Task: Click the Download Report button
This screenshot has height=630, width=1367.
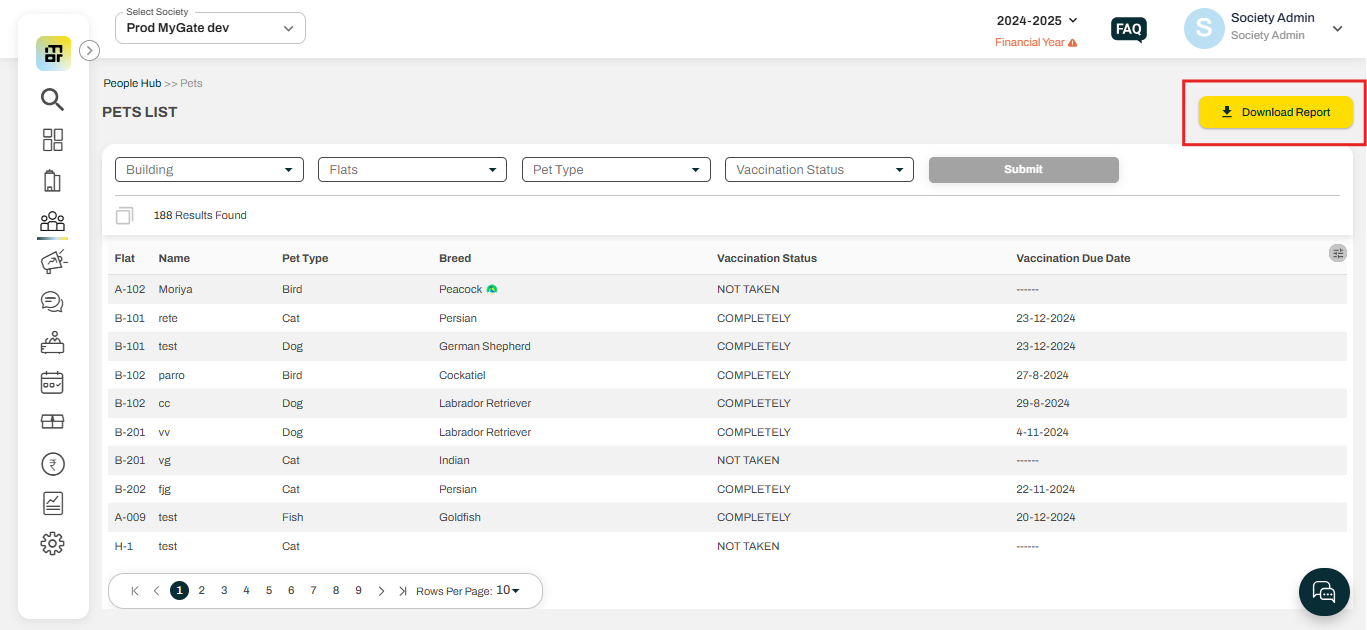Action: 1276,112
